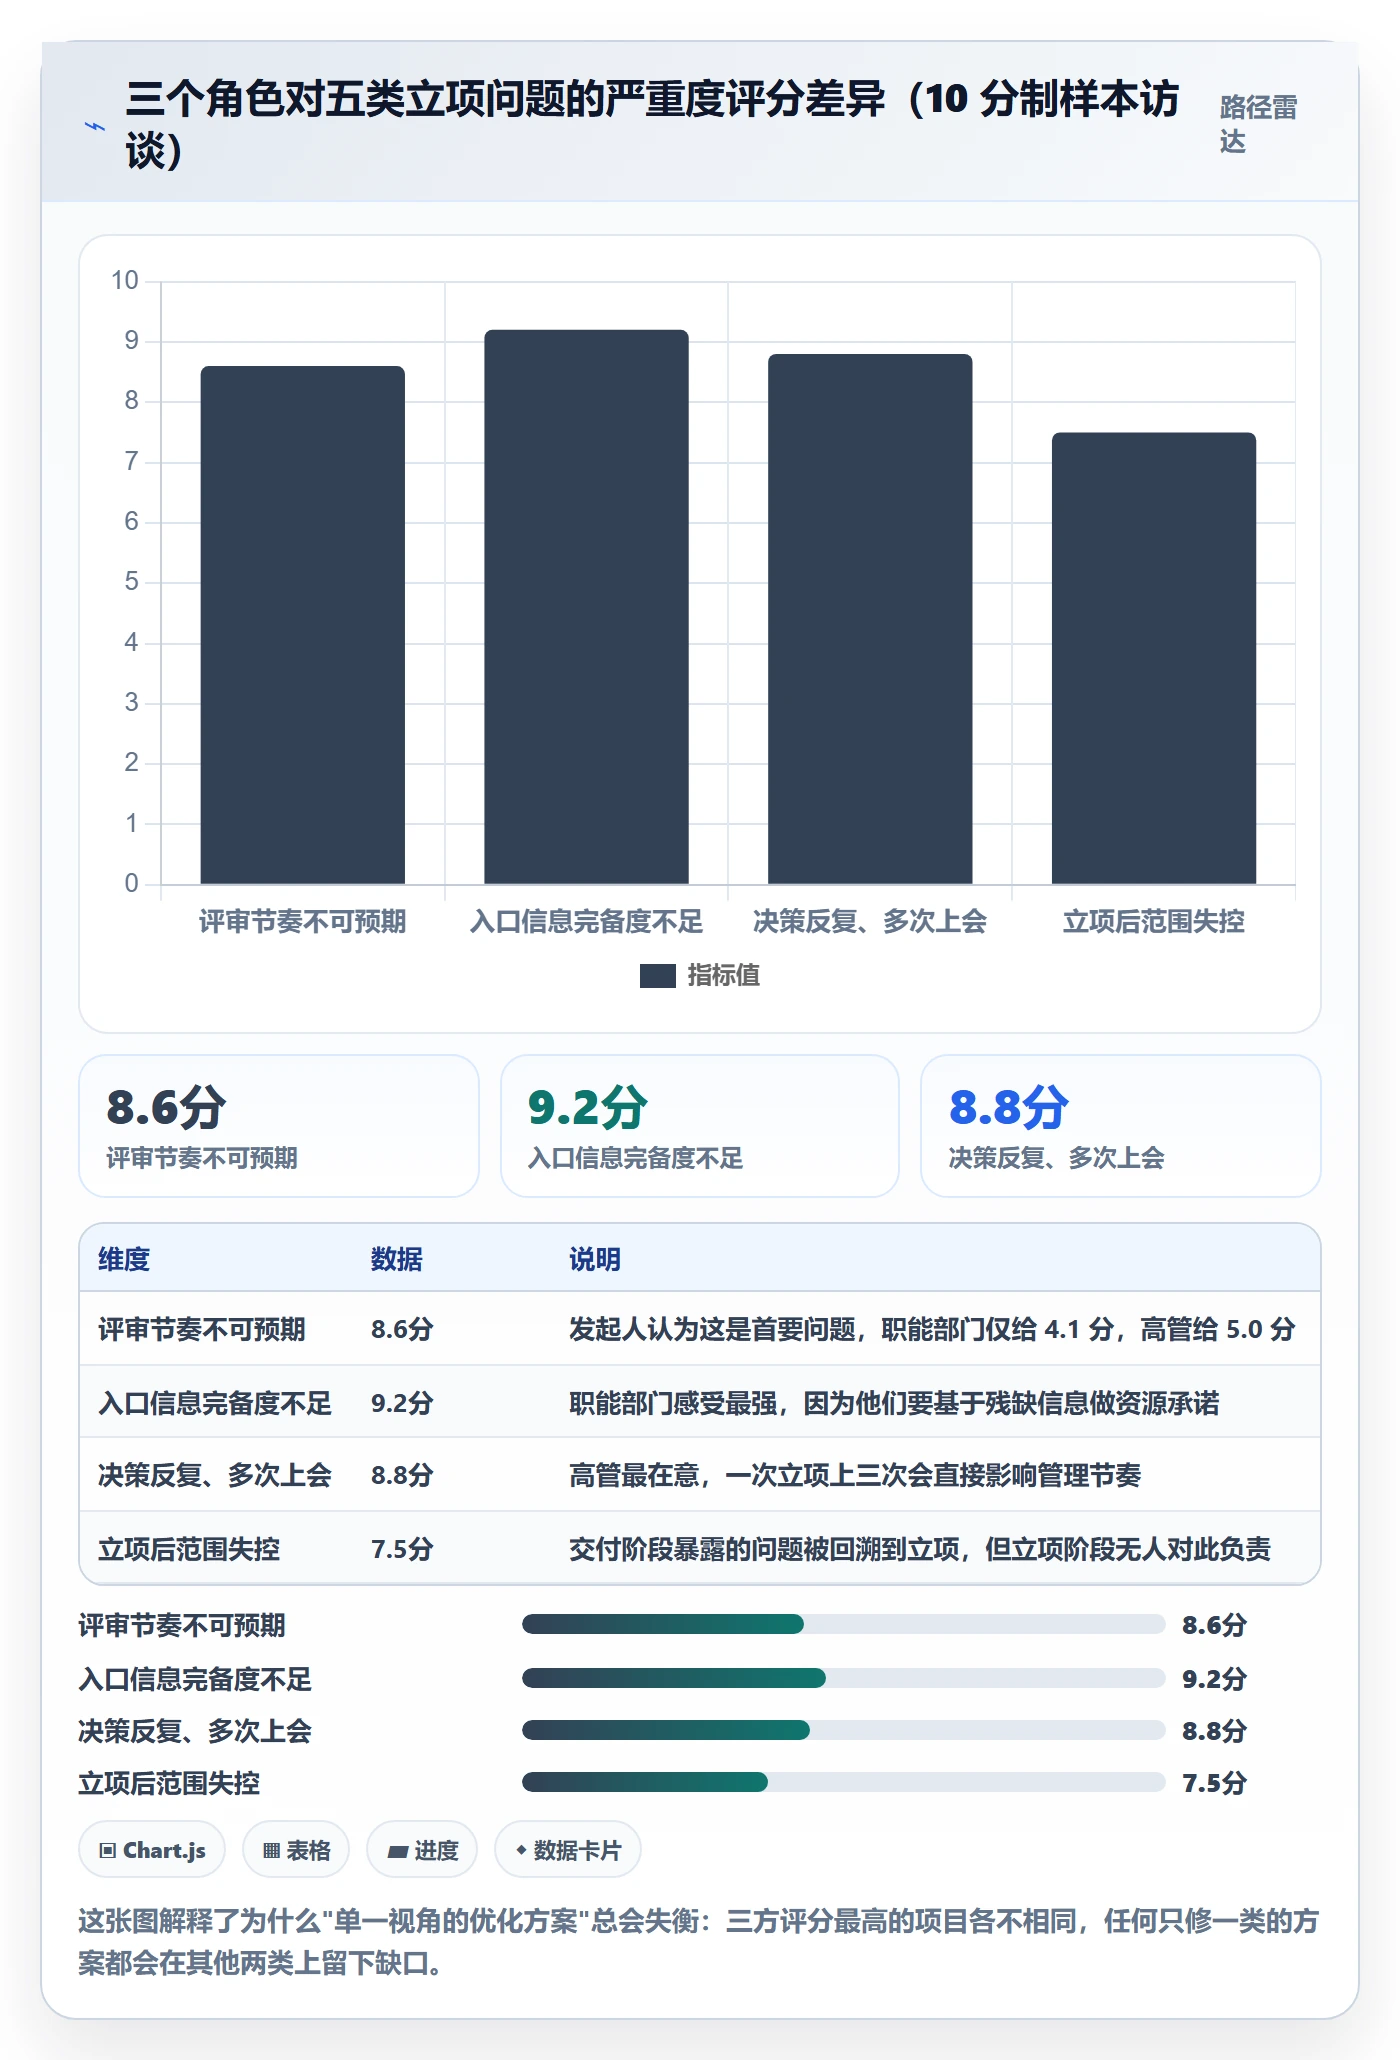Screen dimensions: 1400x2060
Task: Click the 9.2分 label beside progress bar
Action: click(1214, 1678)
